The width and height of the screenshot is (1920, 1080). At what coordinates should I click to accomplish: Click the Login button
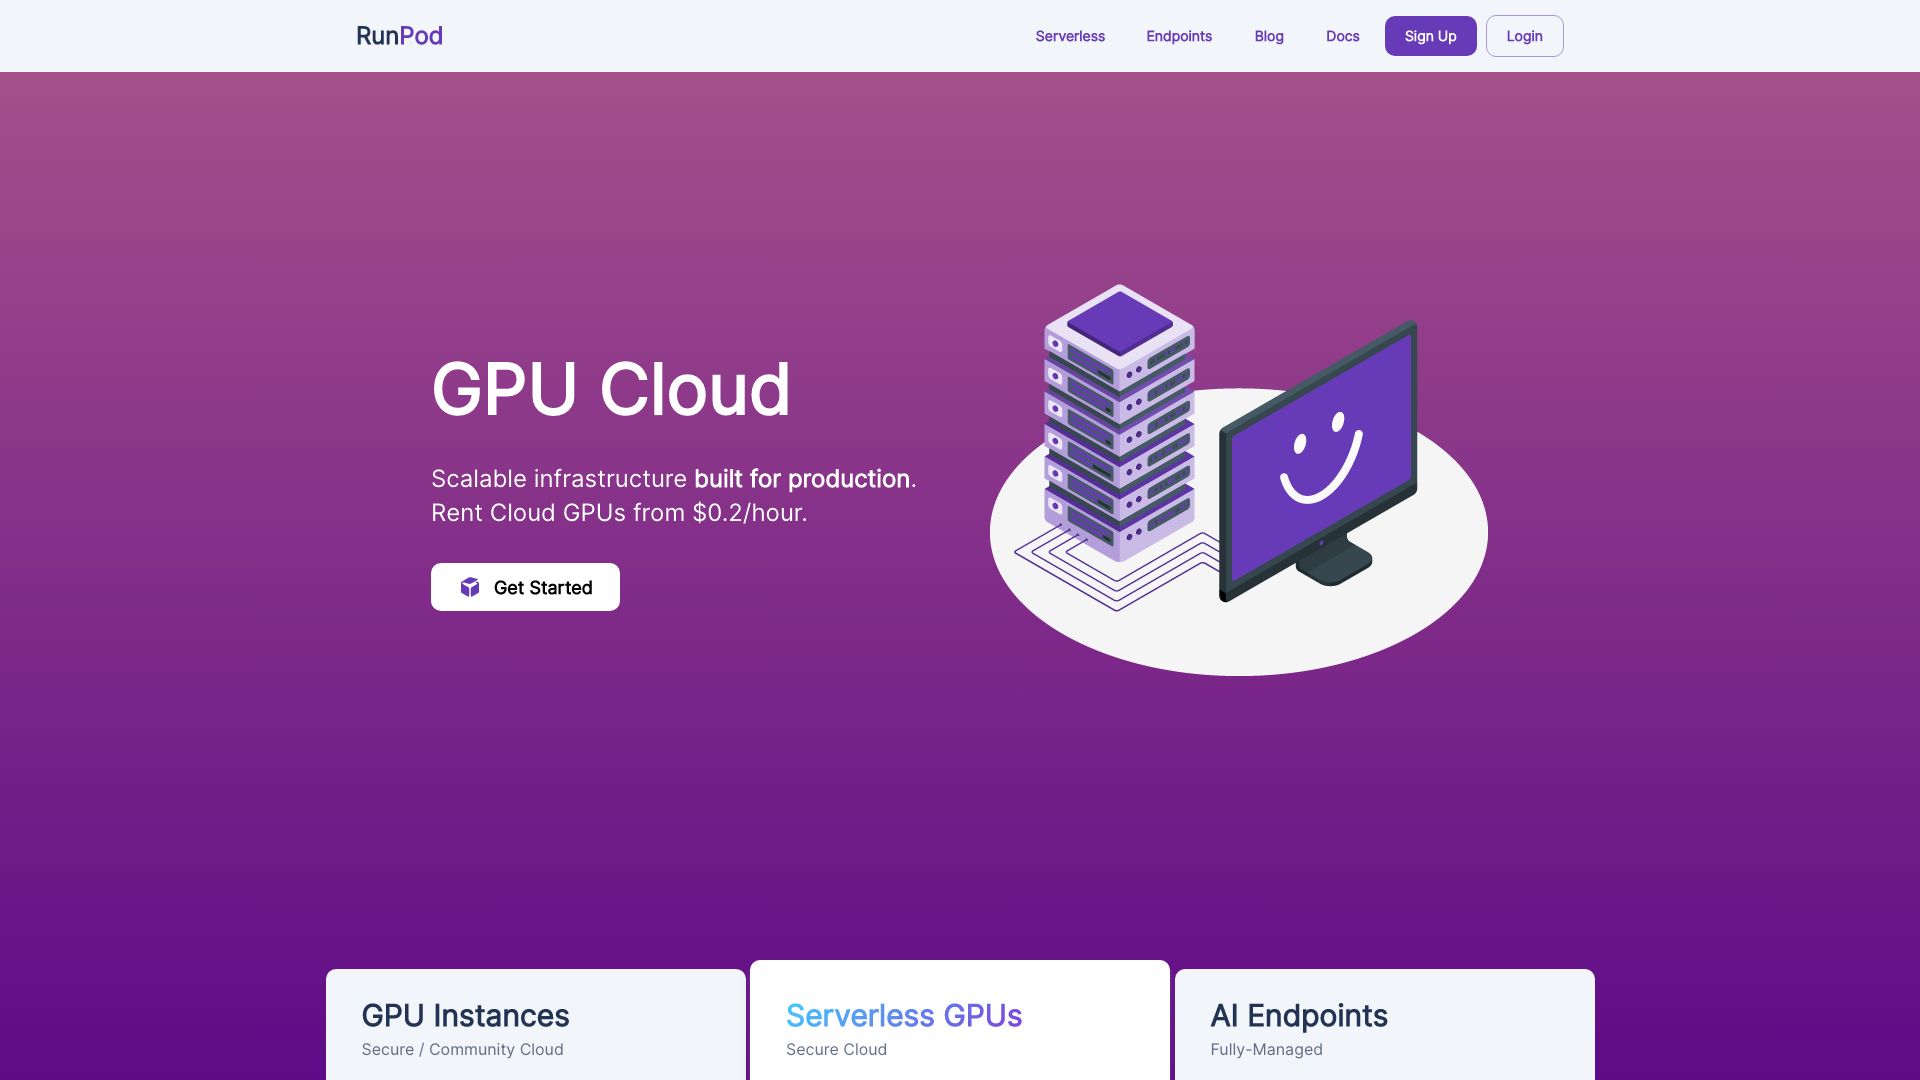1524,36
